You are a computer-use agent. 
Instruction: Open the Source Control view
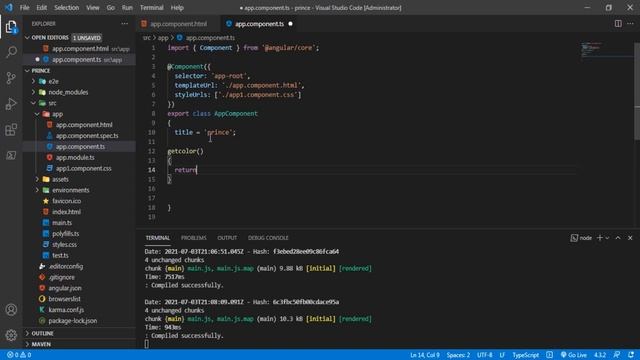(11, 78)
